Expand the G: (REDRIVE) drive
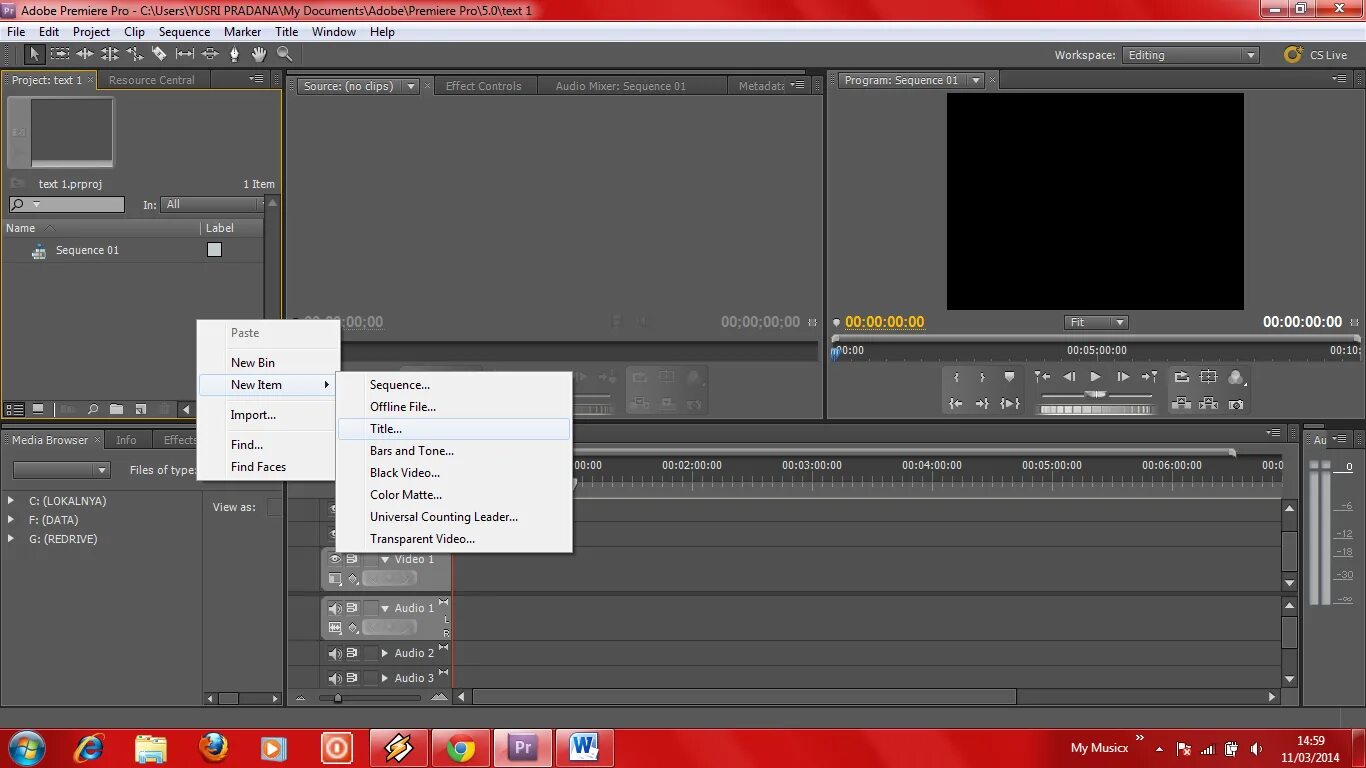The height and width of the screenshot is (768, 1366). 11,539
